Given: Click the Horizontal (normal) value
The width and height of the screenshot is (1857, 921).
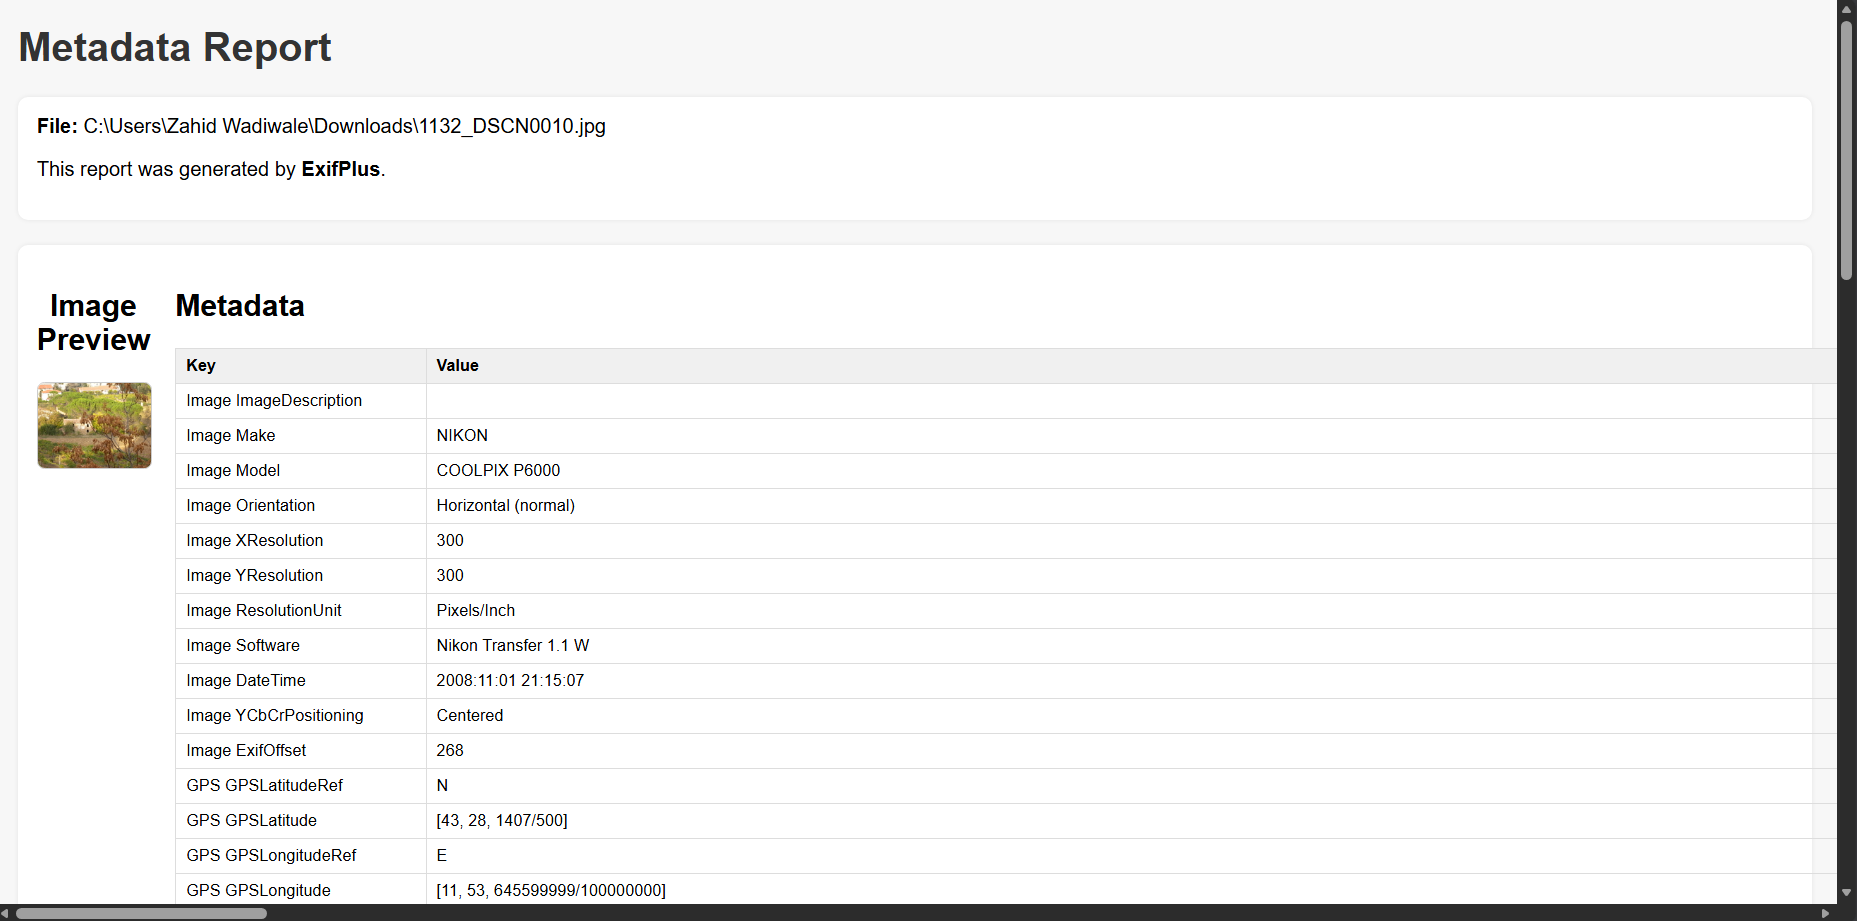Looking at the screenshot, I should coord(506,506).
